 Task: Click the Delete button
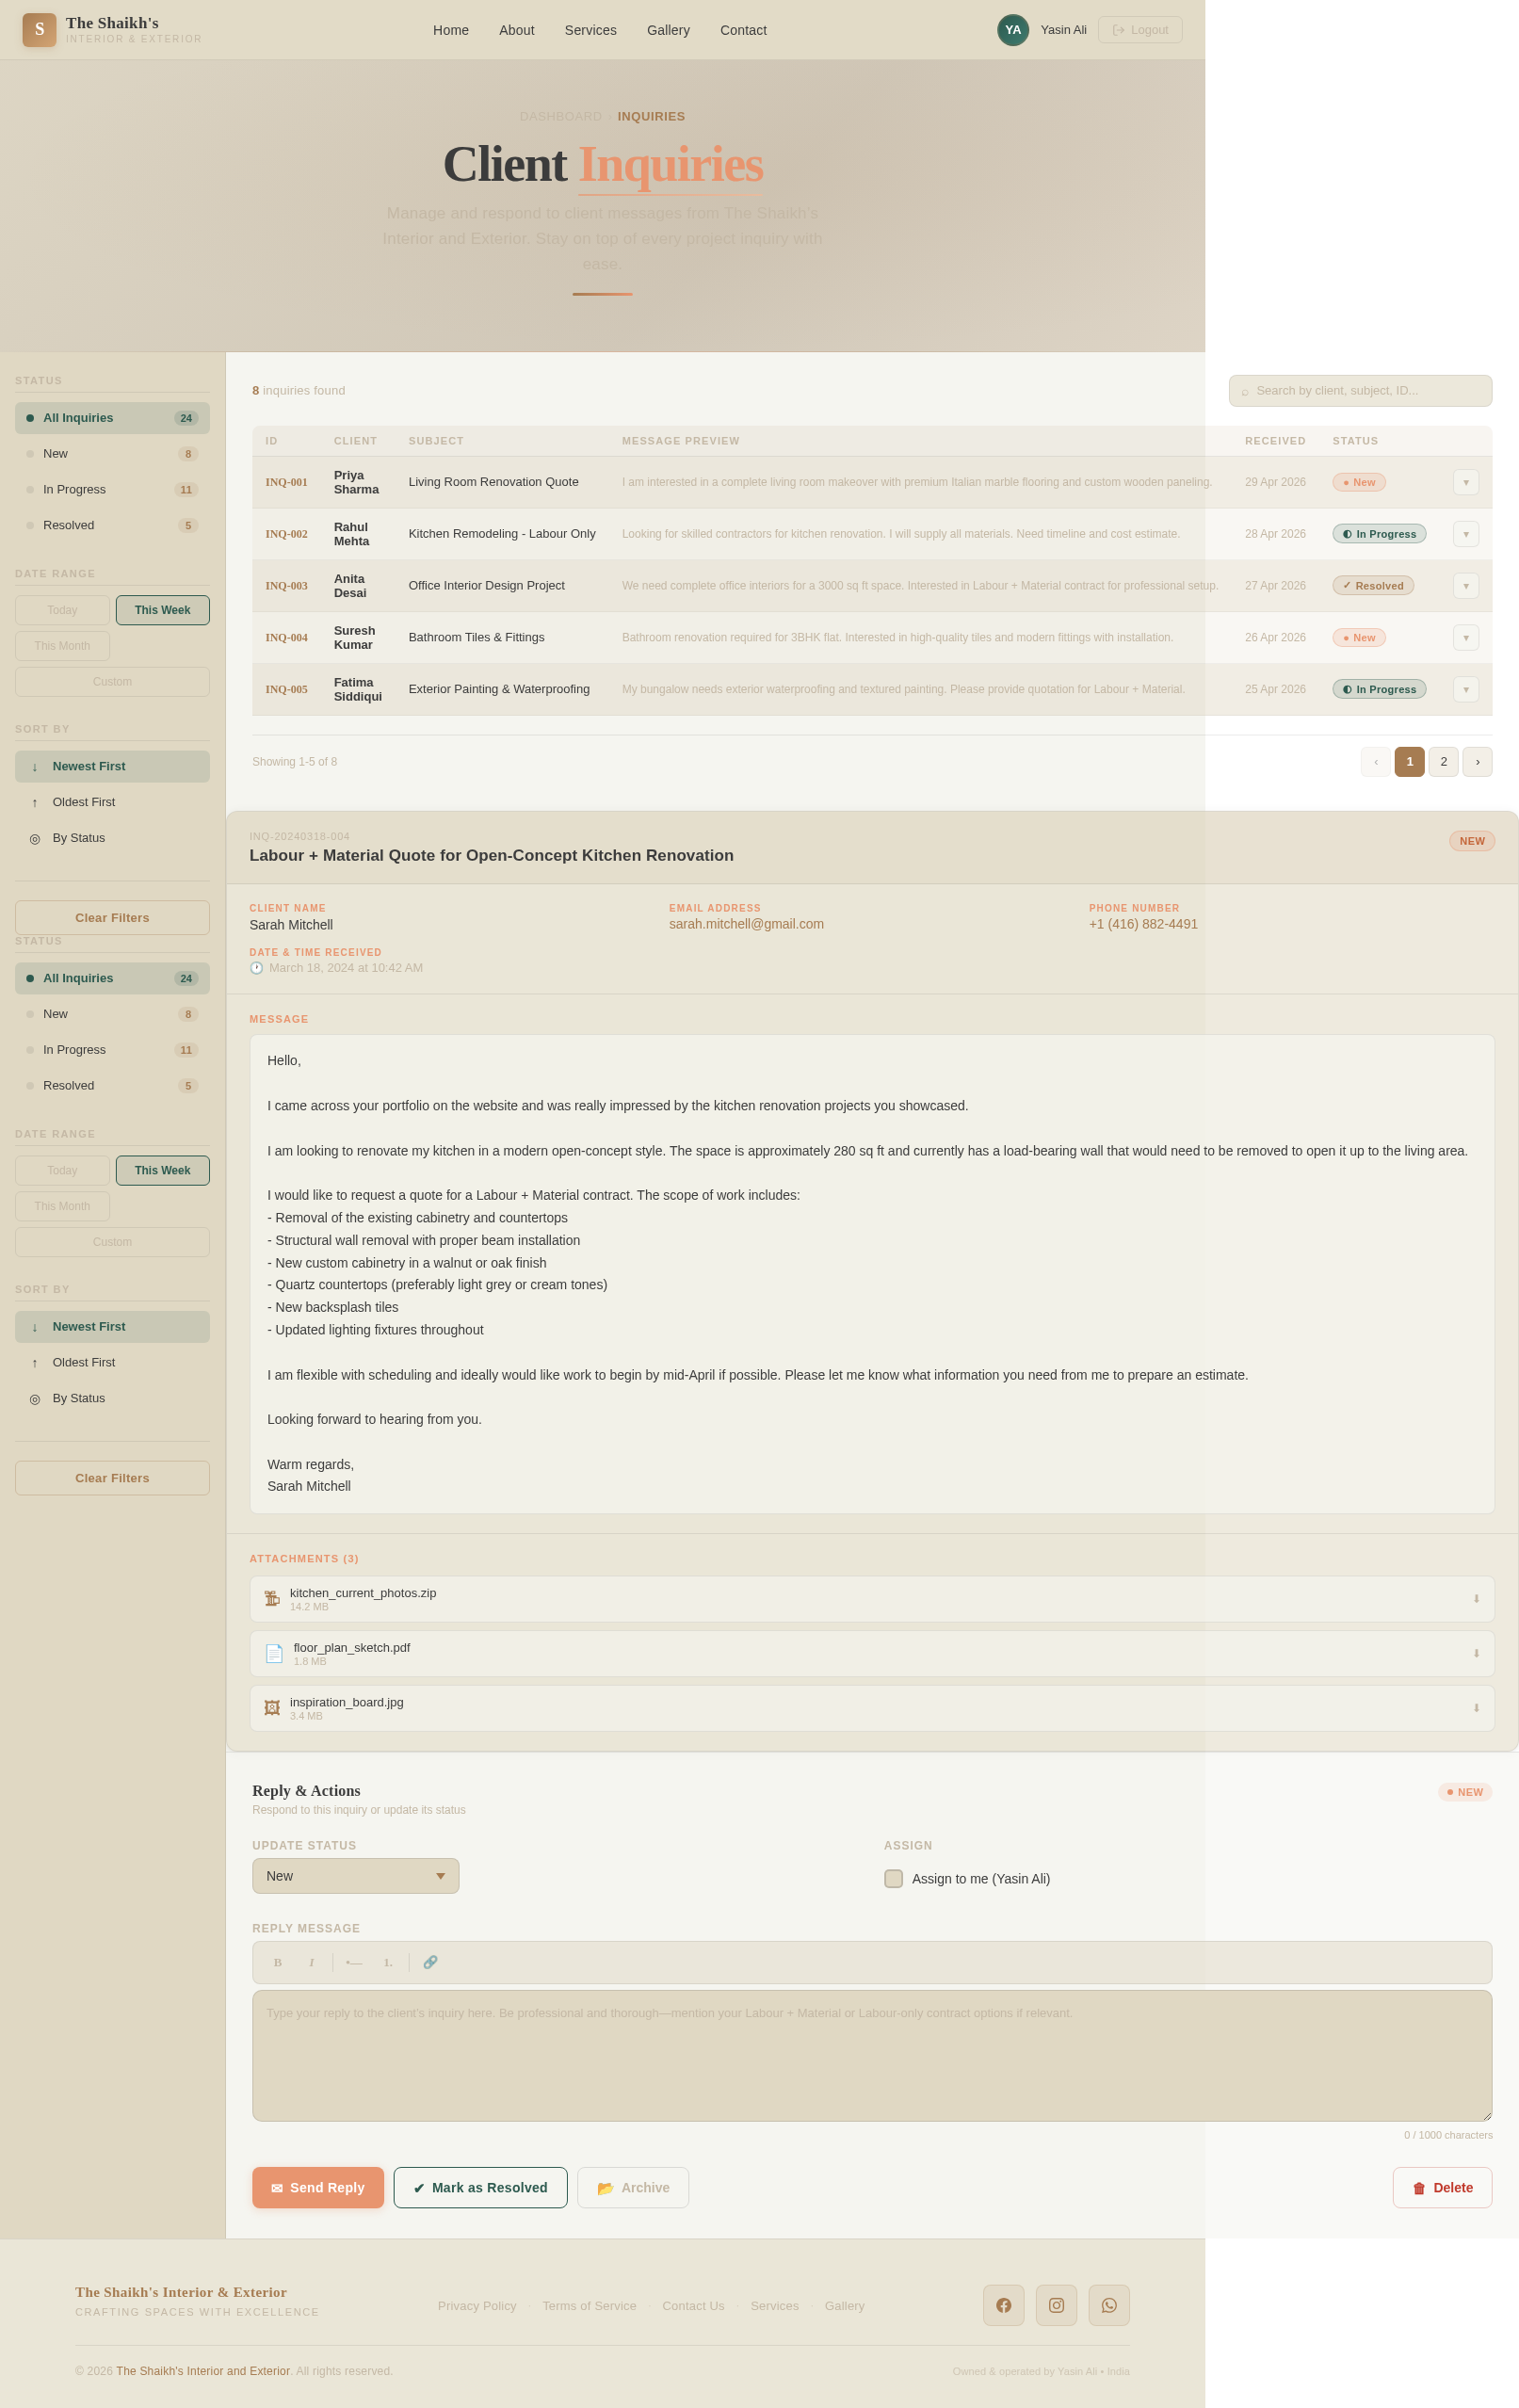1442,2188
